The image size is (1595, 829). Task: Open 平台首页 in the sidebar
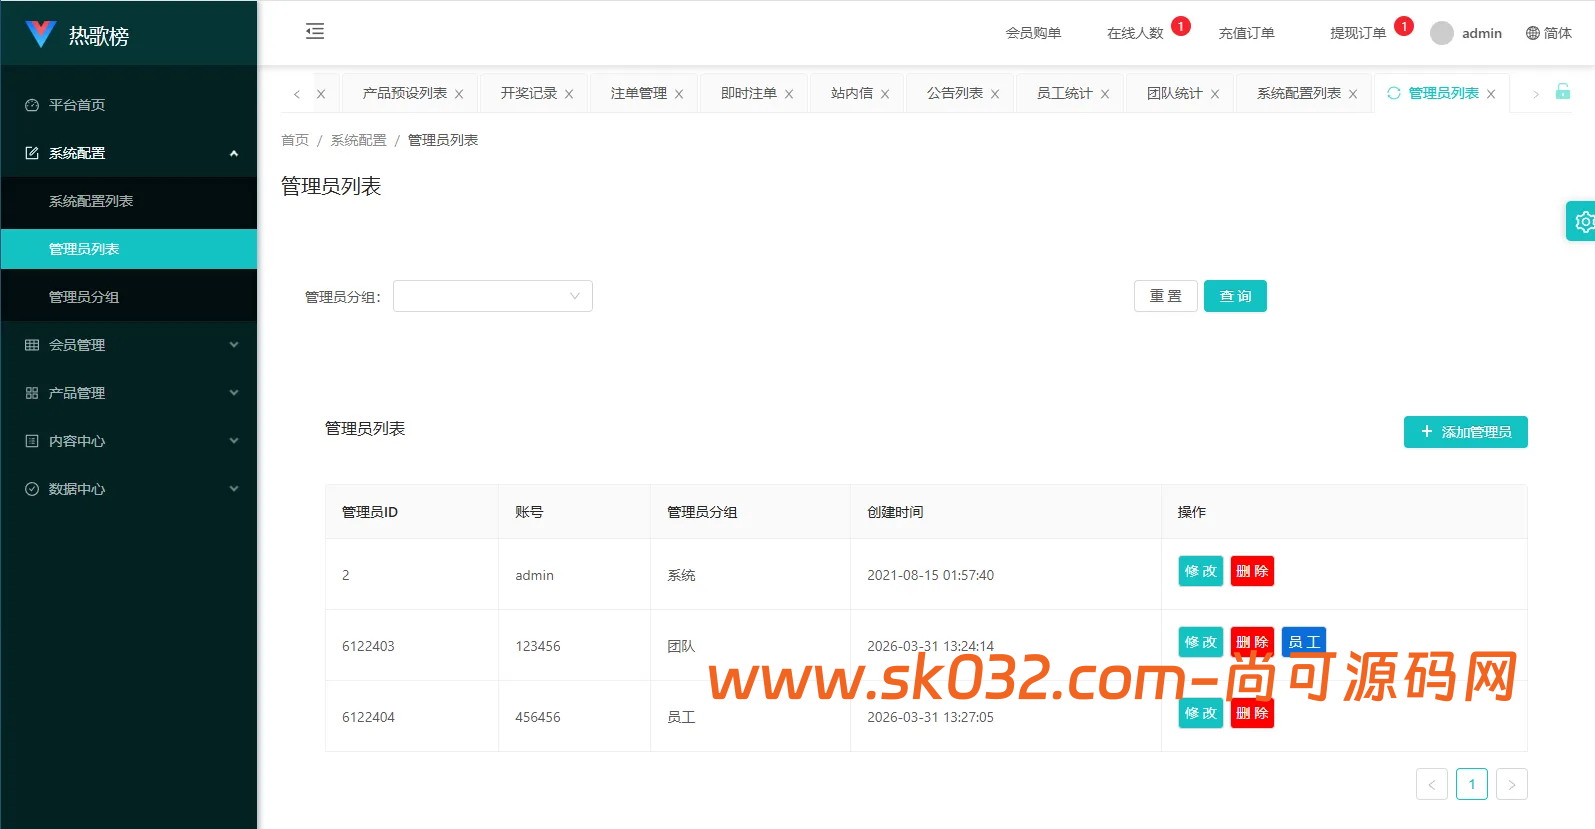pyautogui.click(x=129, y=105)
